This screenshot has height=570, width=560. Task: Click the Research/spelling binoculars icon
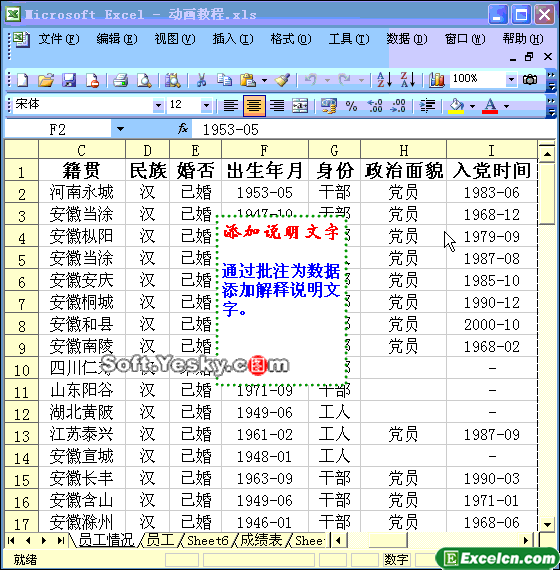(172, 80)
